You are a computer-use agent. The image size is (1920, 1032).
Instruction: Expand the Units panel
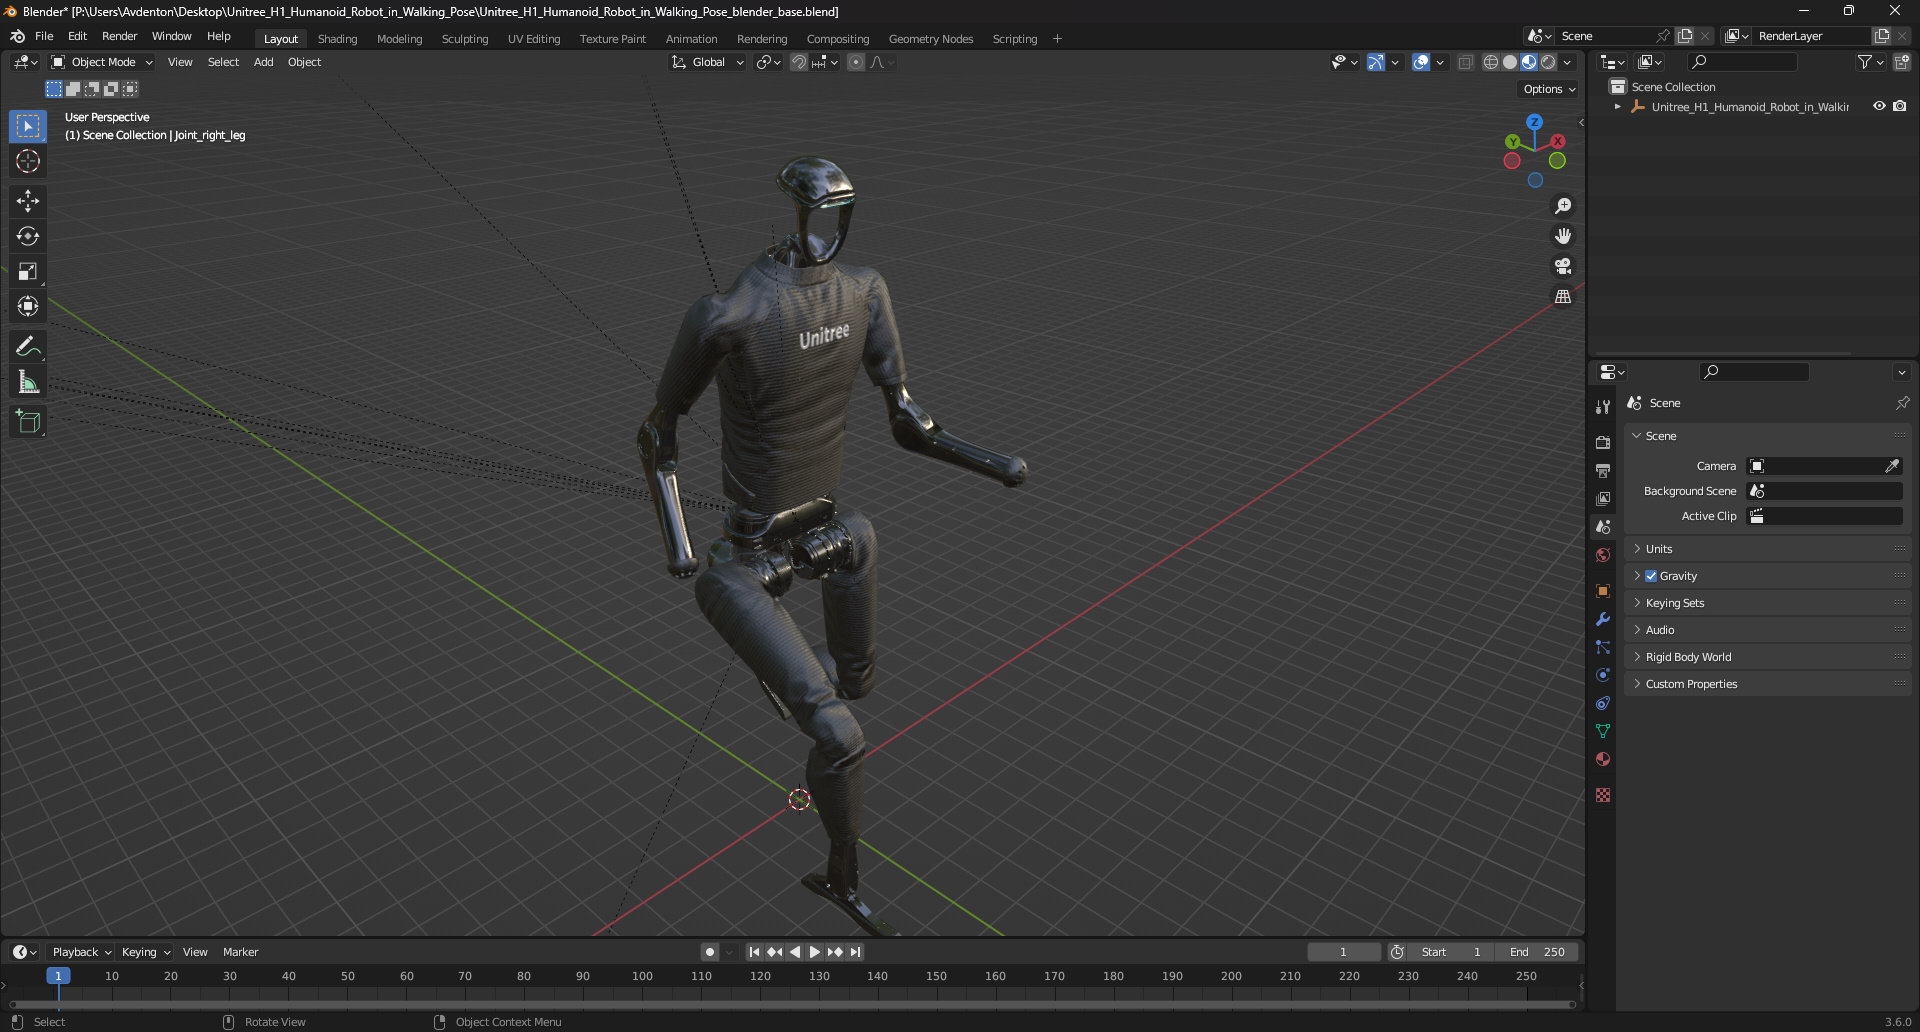click(1767, 549)
